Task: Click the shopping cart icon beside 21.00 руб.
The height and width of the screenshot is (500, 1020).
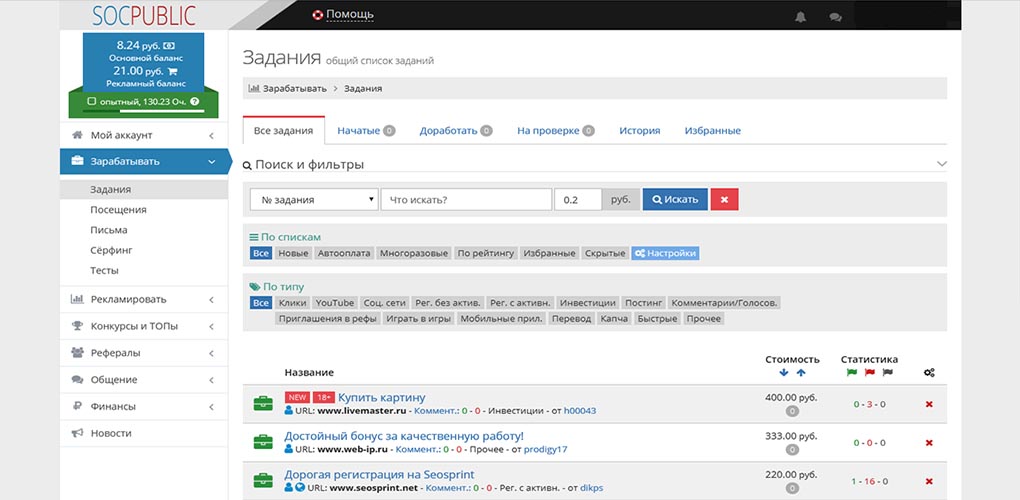Action: click(x=172, y=72)
